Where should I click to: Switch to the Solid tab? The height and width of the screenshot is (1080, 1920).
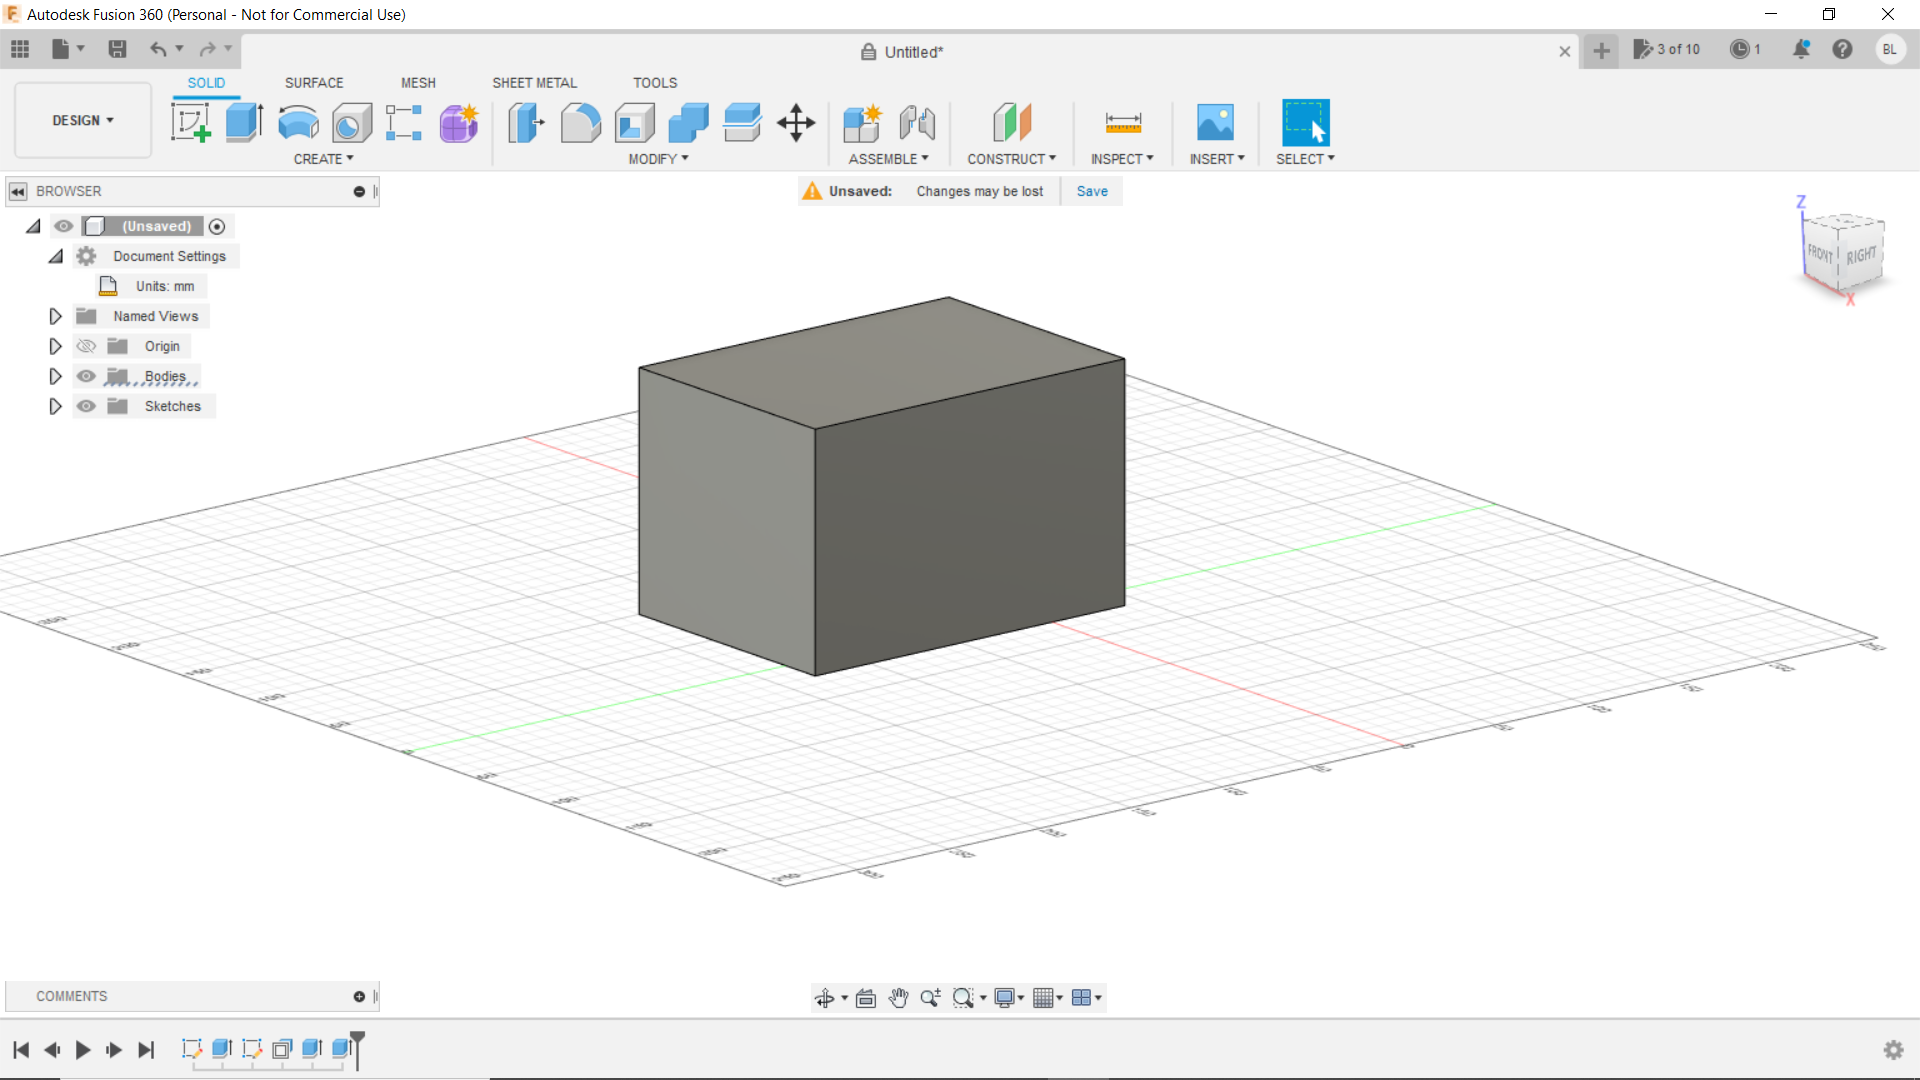coord(206,83)
